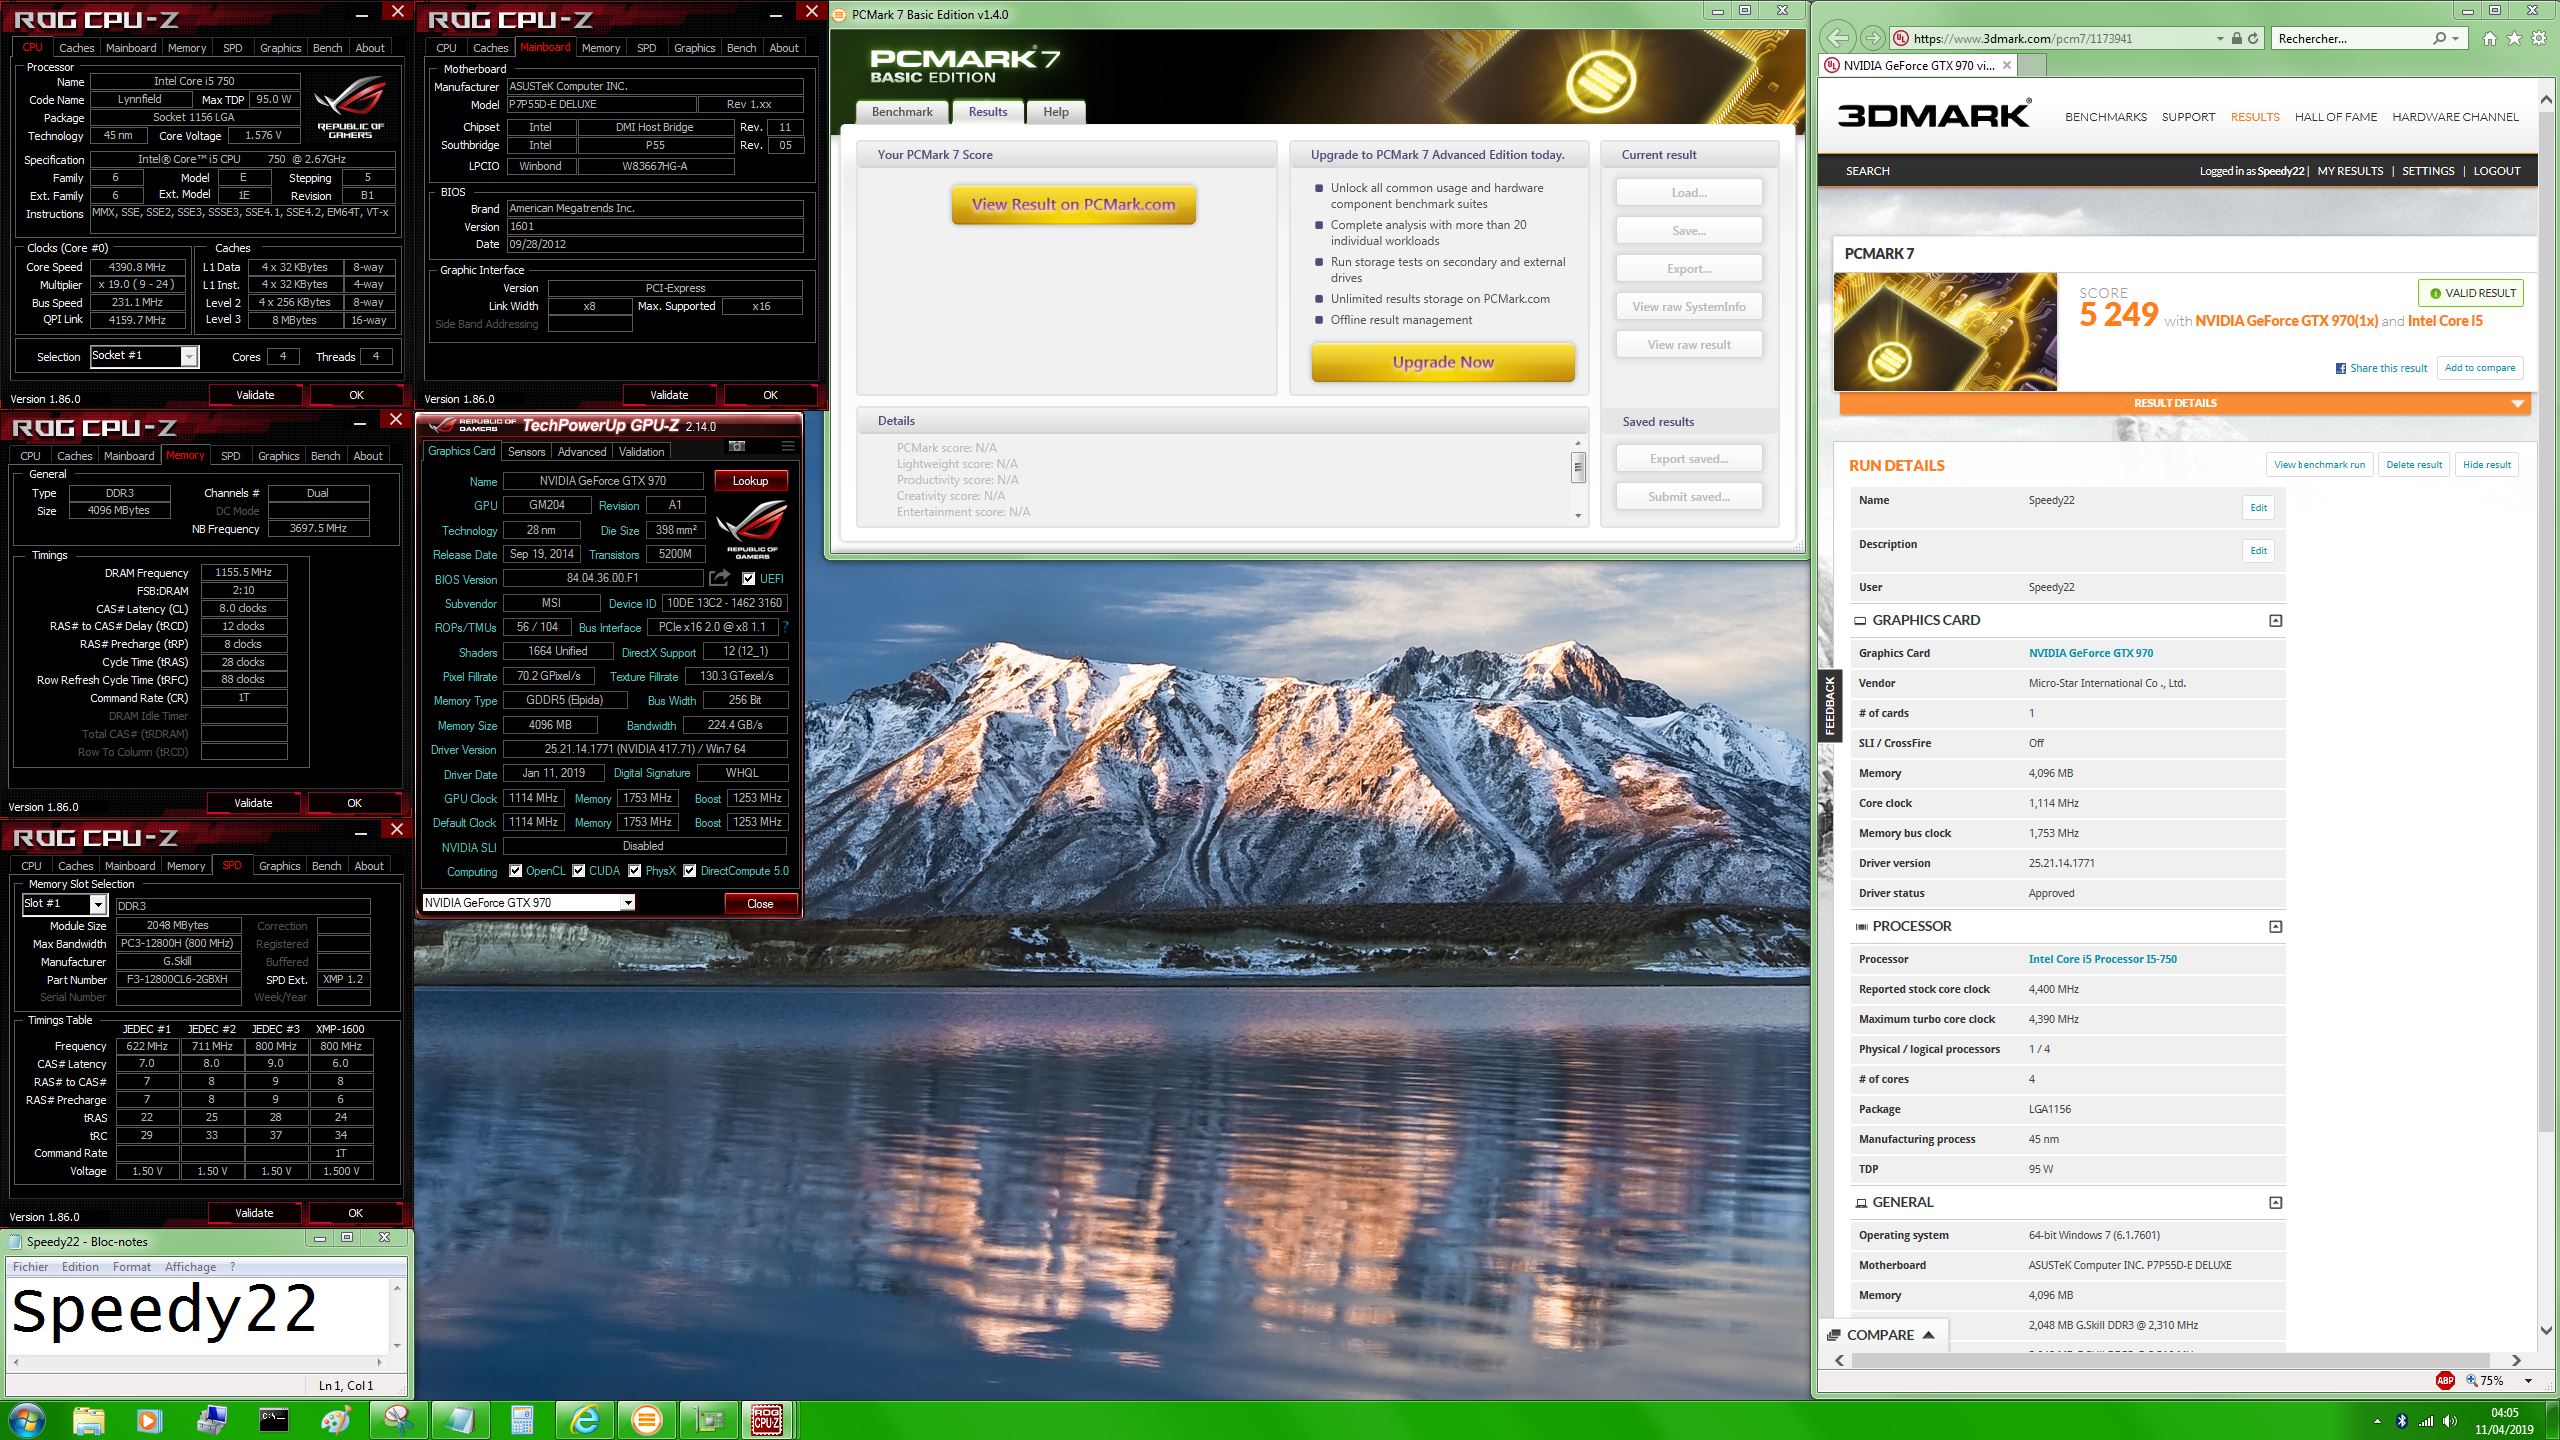The image size is (2560, 1440).
Task: Open Paint from the taskbar
Action: point(335,1420)
